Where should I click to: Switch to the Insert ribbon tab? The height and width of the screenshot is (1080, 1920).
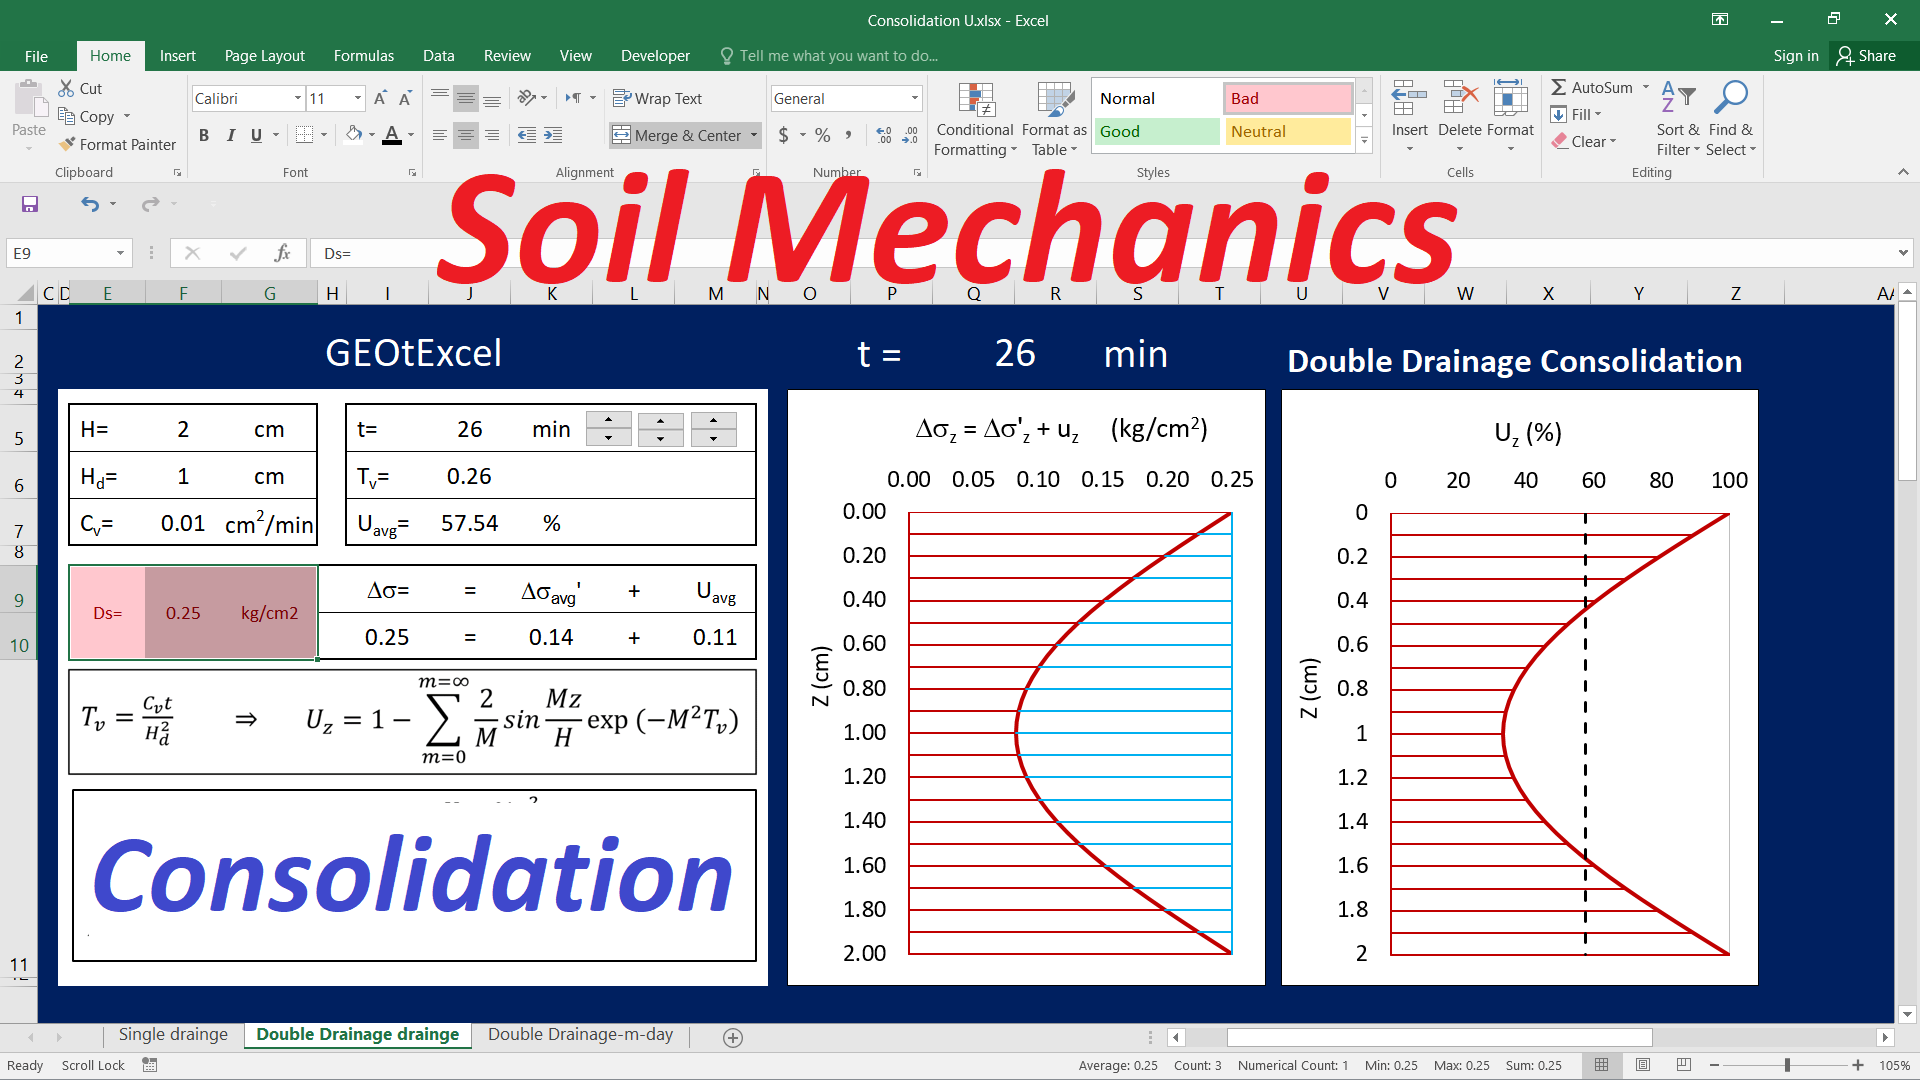pyautogui.click(x=177, y=56)
